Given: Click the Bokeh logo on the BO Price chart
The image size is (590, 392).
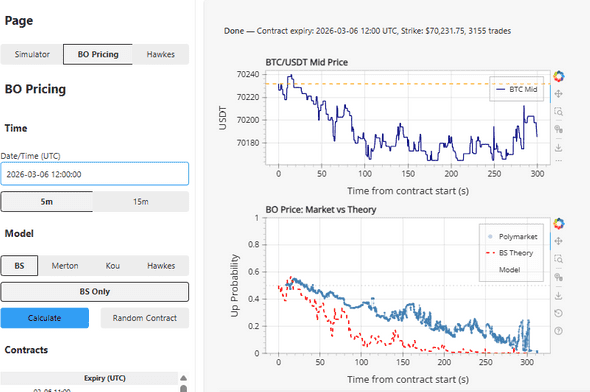Looking at the screenshot, I should [558, 223].
